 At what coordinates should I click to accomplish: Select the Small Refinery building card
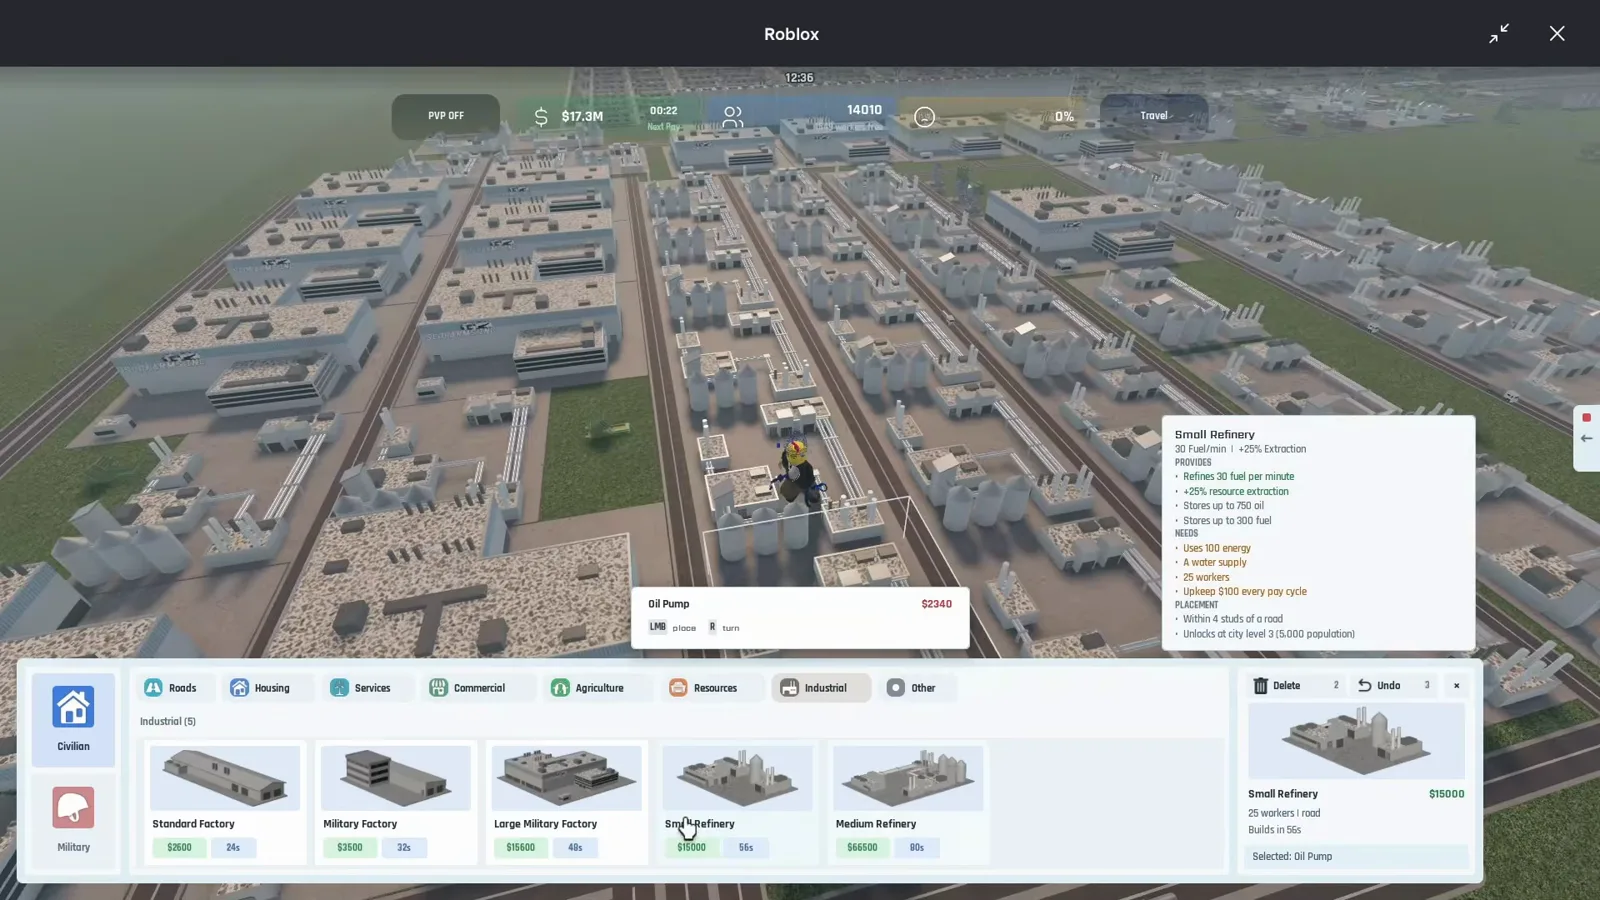737,802
